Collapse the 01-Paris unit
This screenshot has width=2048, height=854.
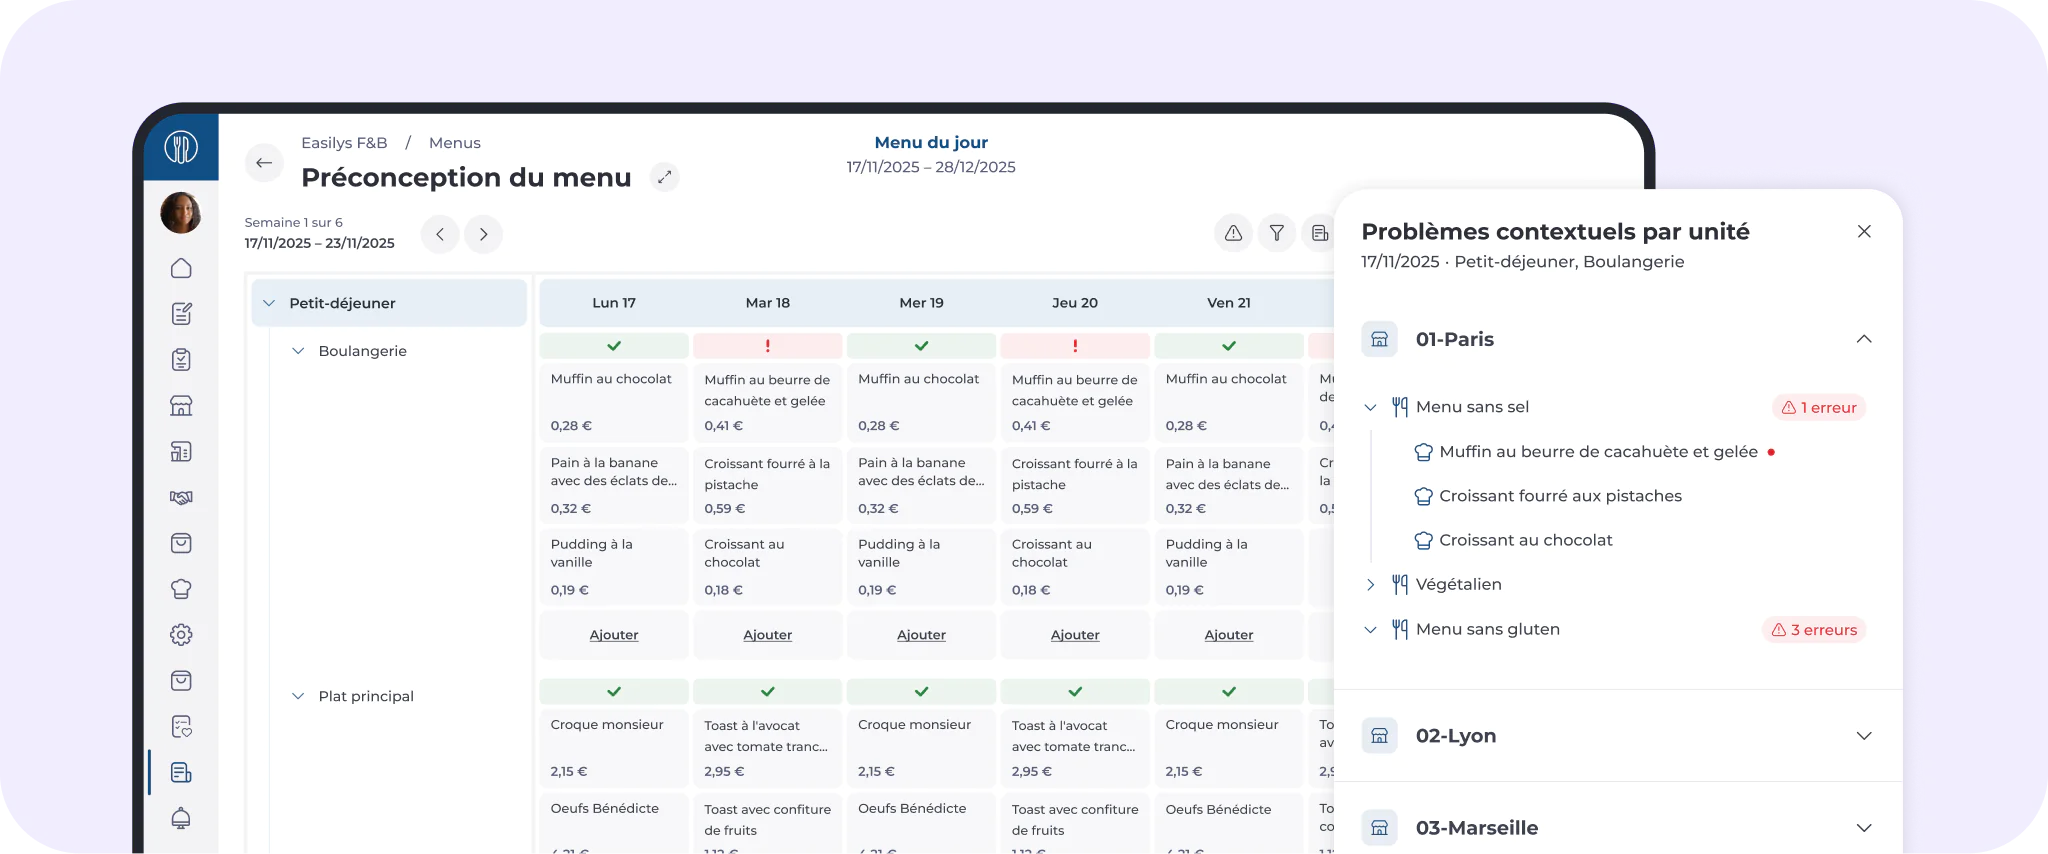1864,339
